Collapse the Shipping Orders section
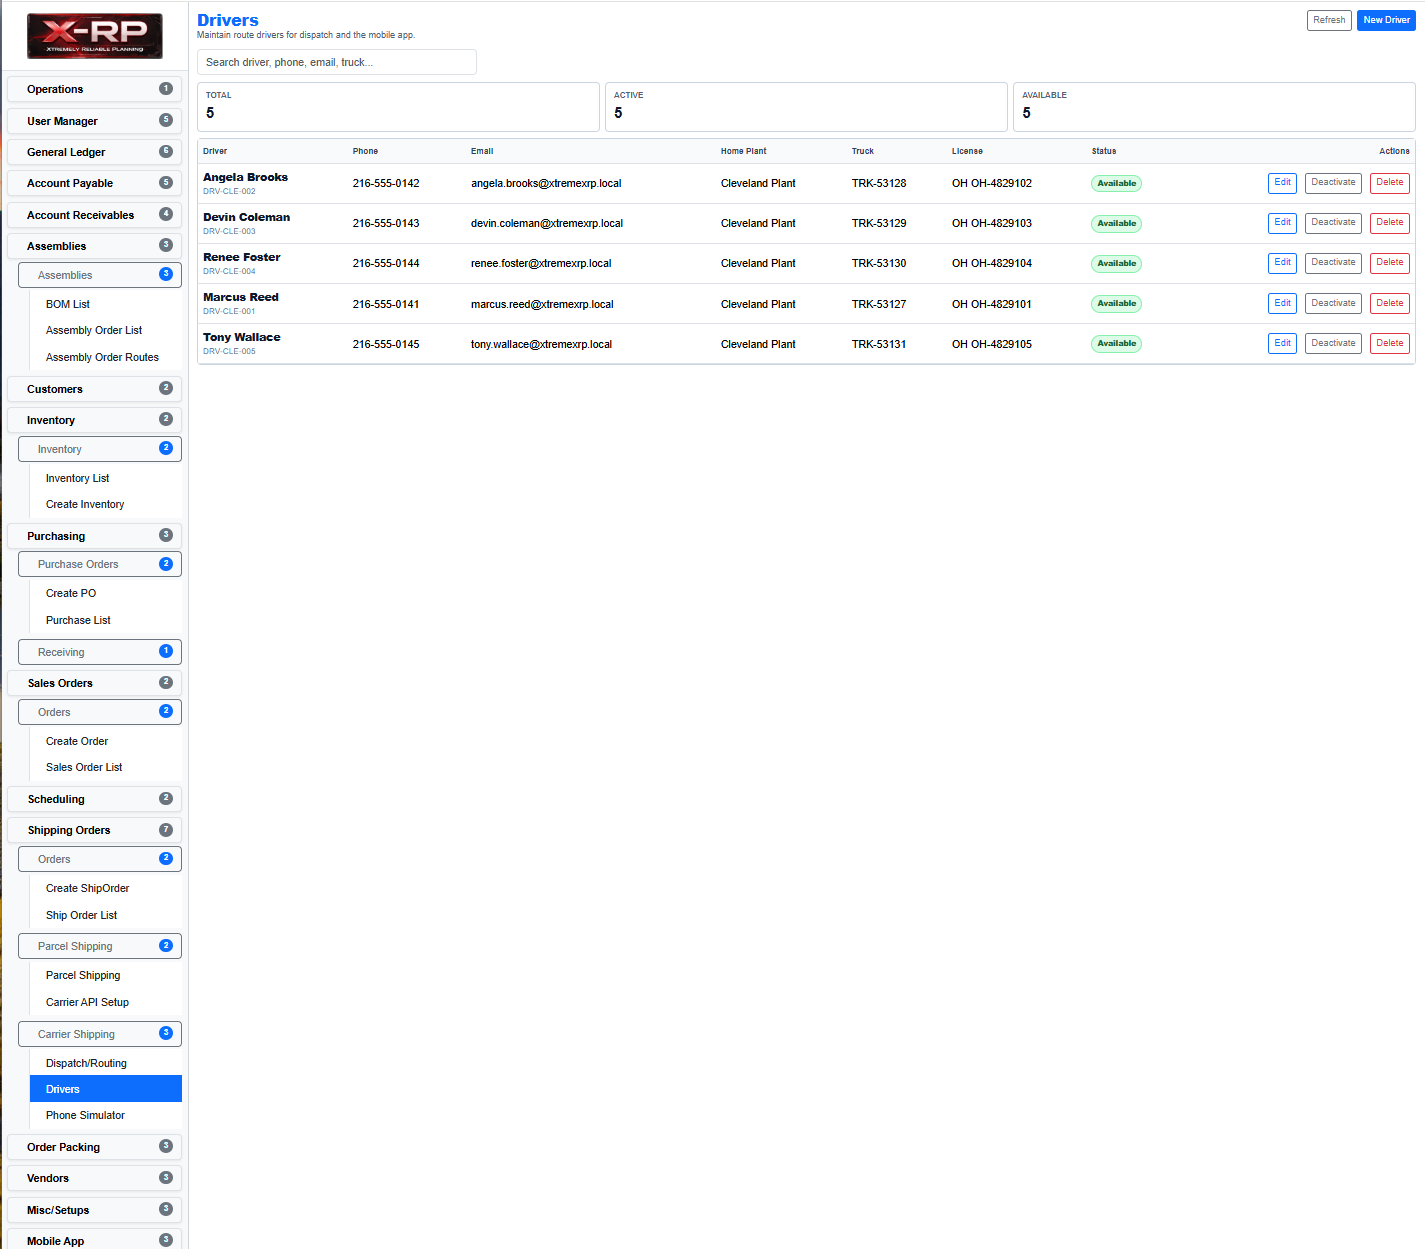 tap(94, 830)
